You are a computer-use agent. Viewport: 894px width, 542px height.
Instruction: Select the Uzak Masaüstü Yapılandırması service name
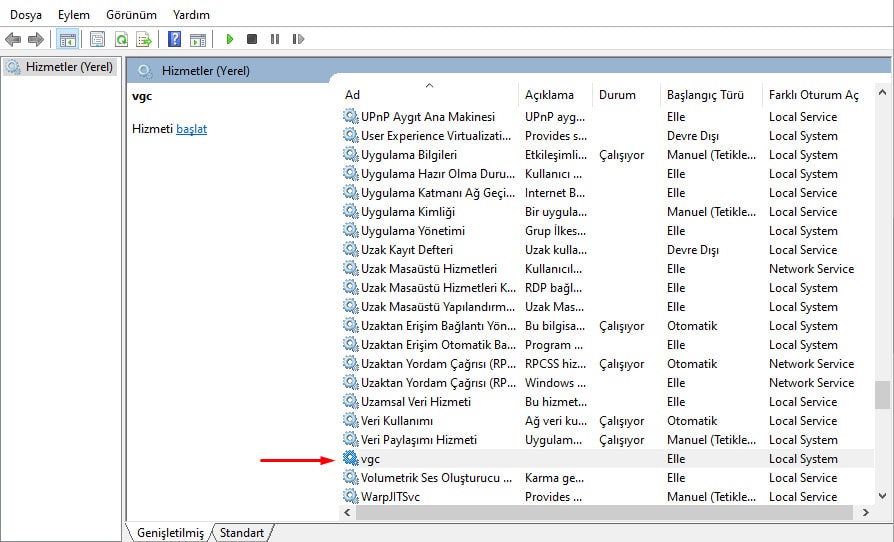coord(438,307)
